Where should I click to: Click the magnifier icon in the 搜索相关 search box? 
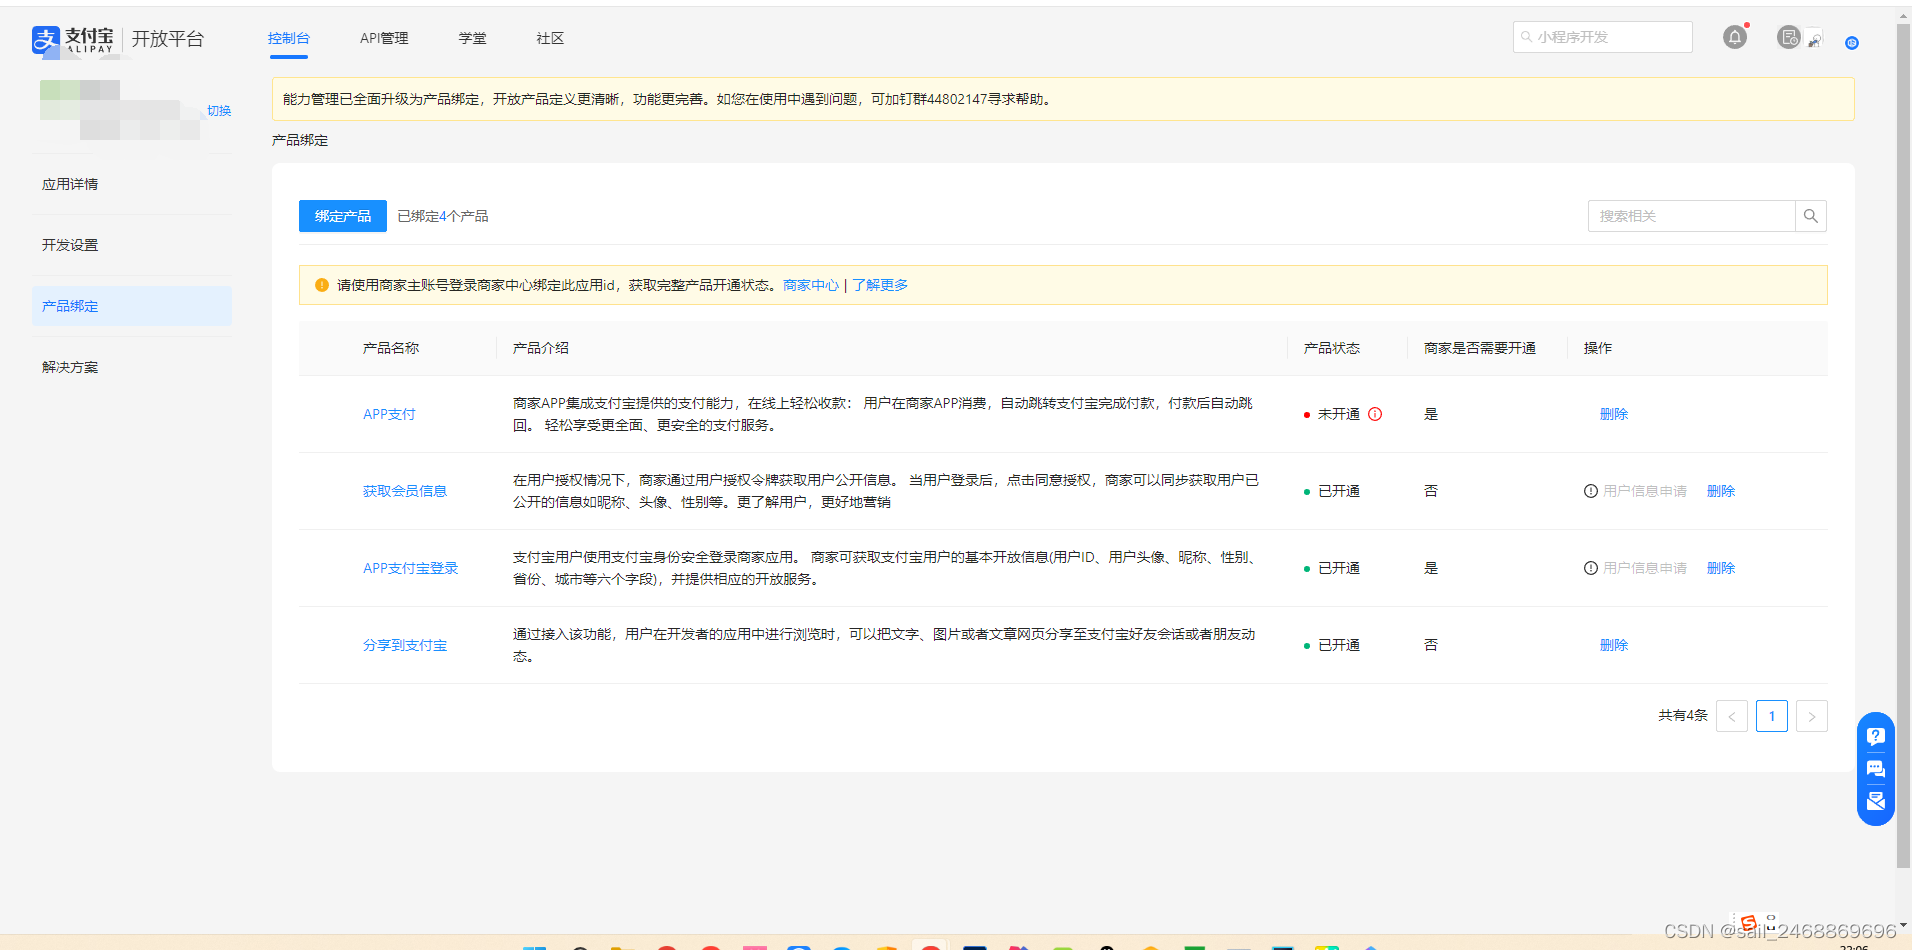tap(1811, 216)
